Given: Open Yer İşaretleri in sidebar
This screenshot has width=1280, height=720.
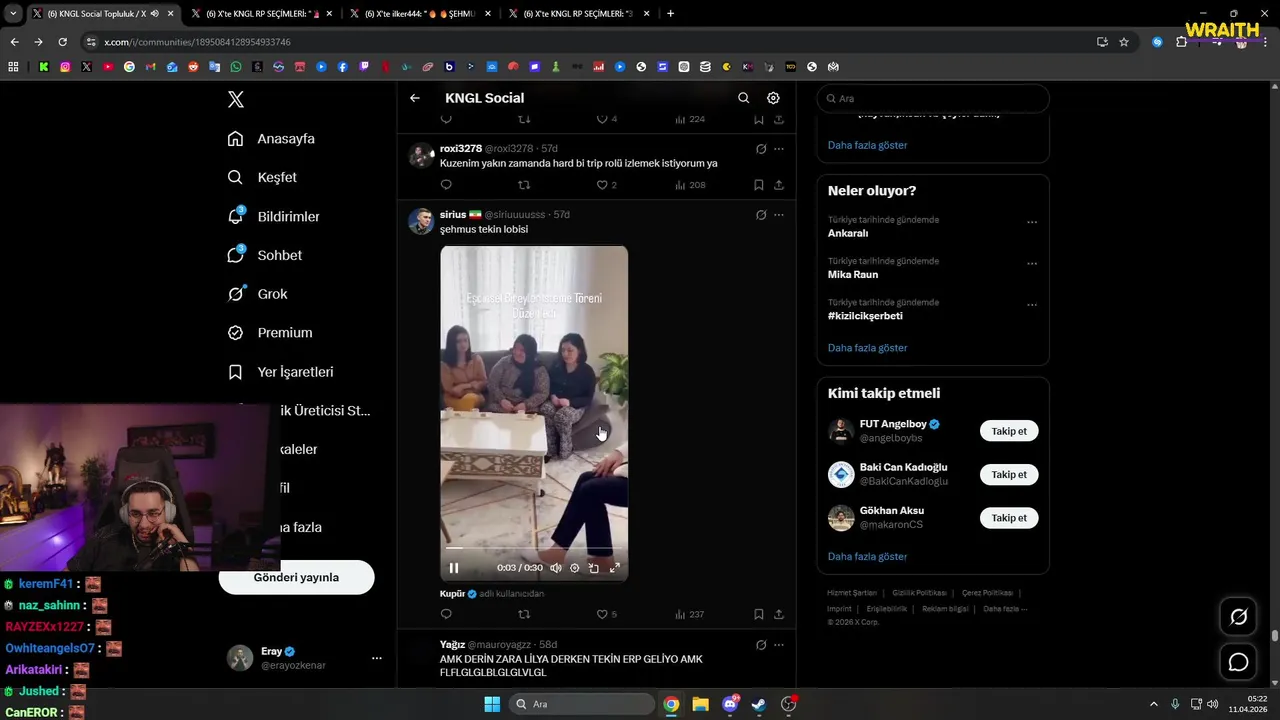Looking at the screenshot, I should point(281,372).
